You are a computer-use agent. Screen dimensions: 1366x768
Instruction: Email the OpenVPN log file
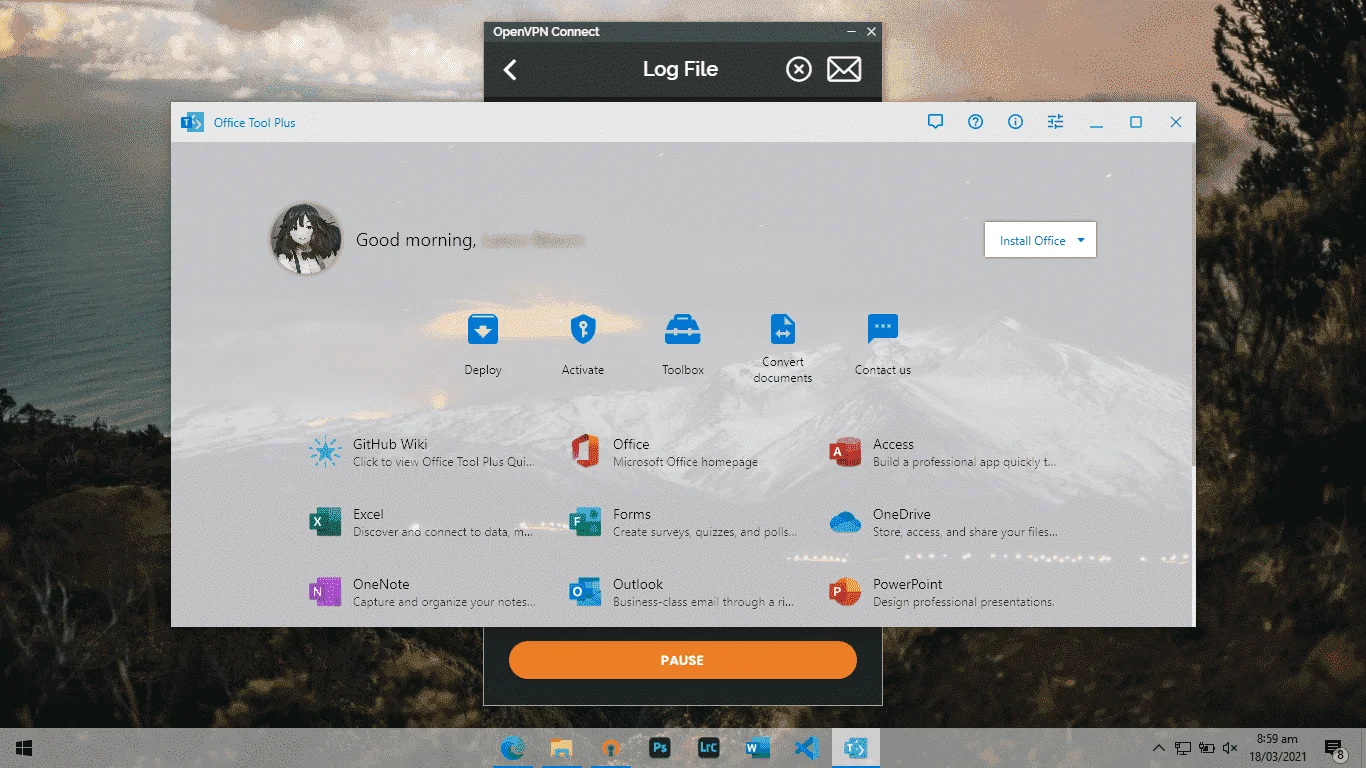[844, 69]
